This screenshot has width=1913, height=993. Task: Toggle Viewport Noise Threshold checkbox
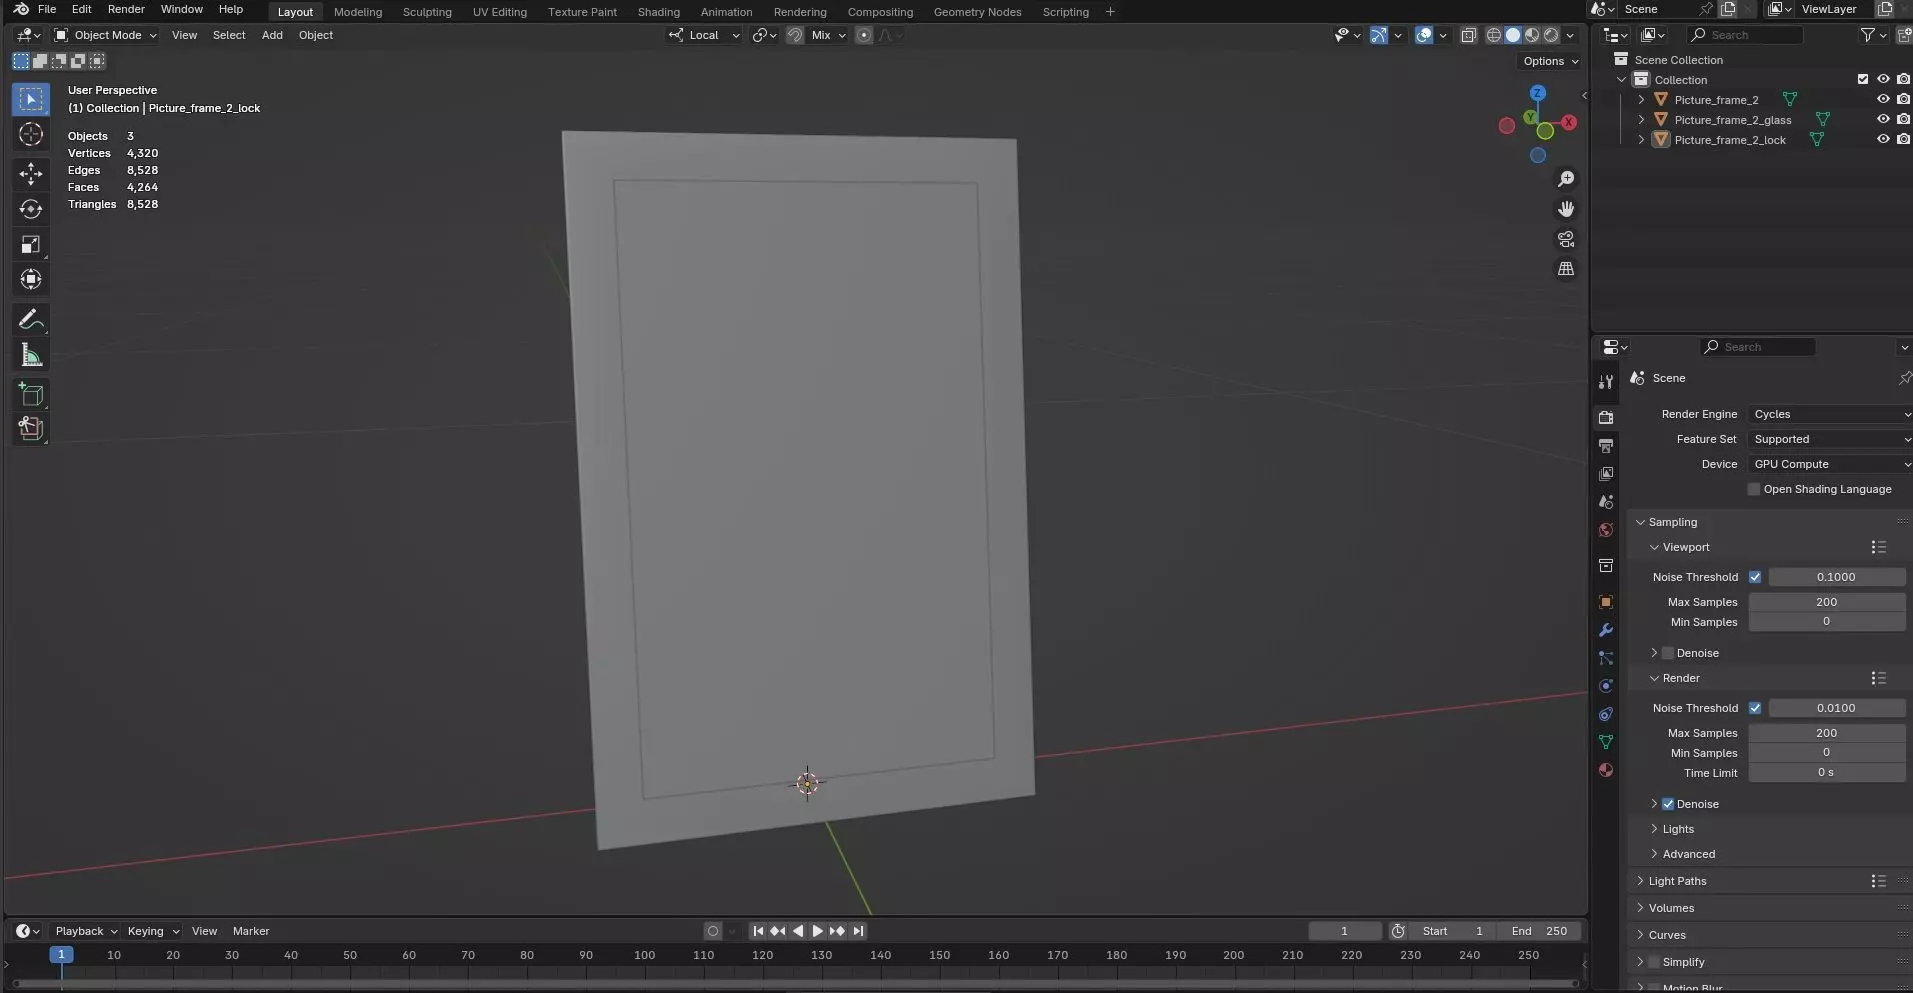(1755, 577)
